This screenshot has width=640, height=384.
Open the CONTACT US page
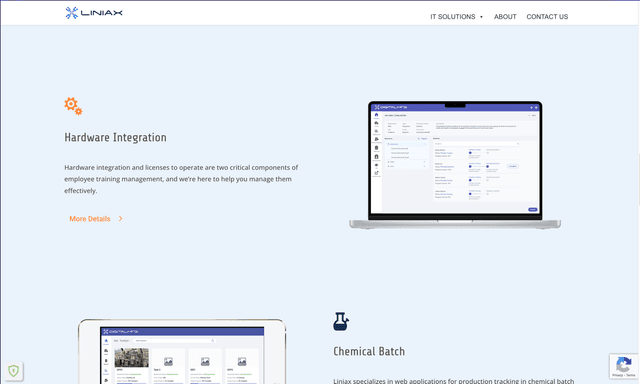[547, 17]
